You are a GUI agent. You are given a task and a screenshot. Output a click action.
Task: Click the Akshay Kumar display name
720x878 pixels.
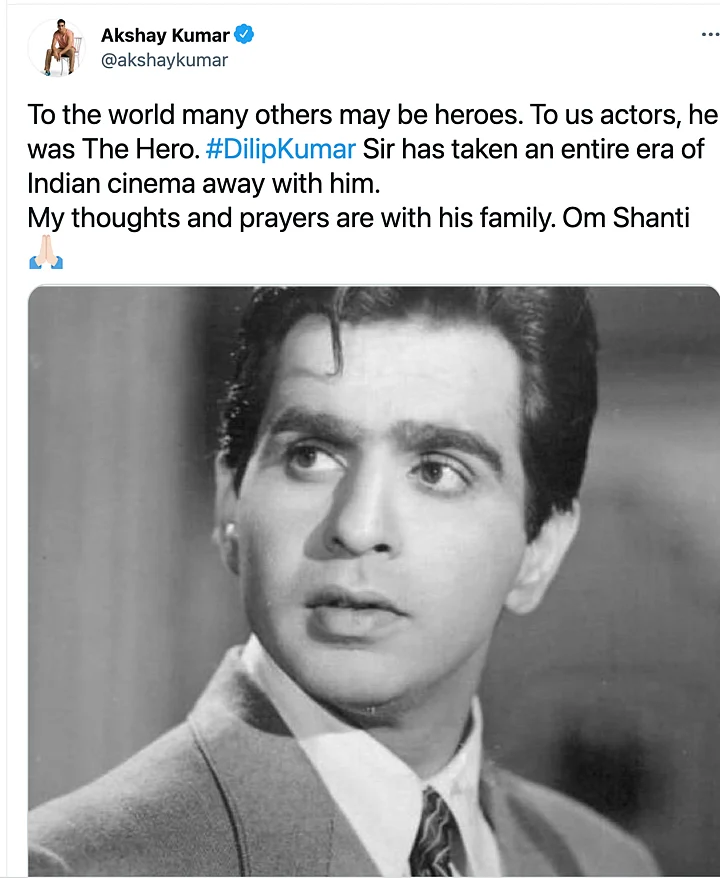[x=165, y=35]
